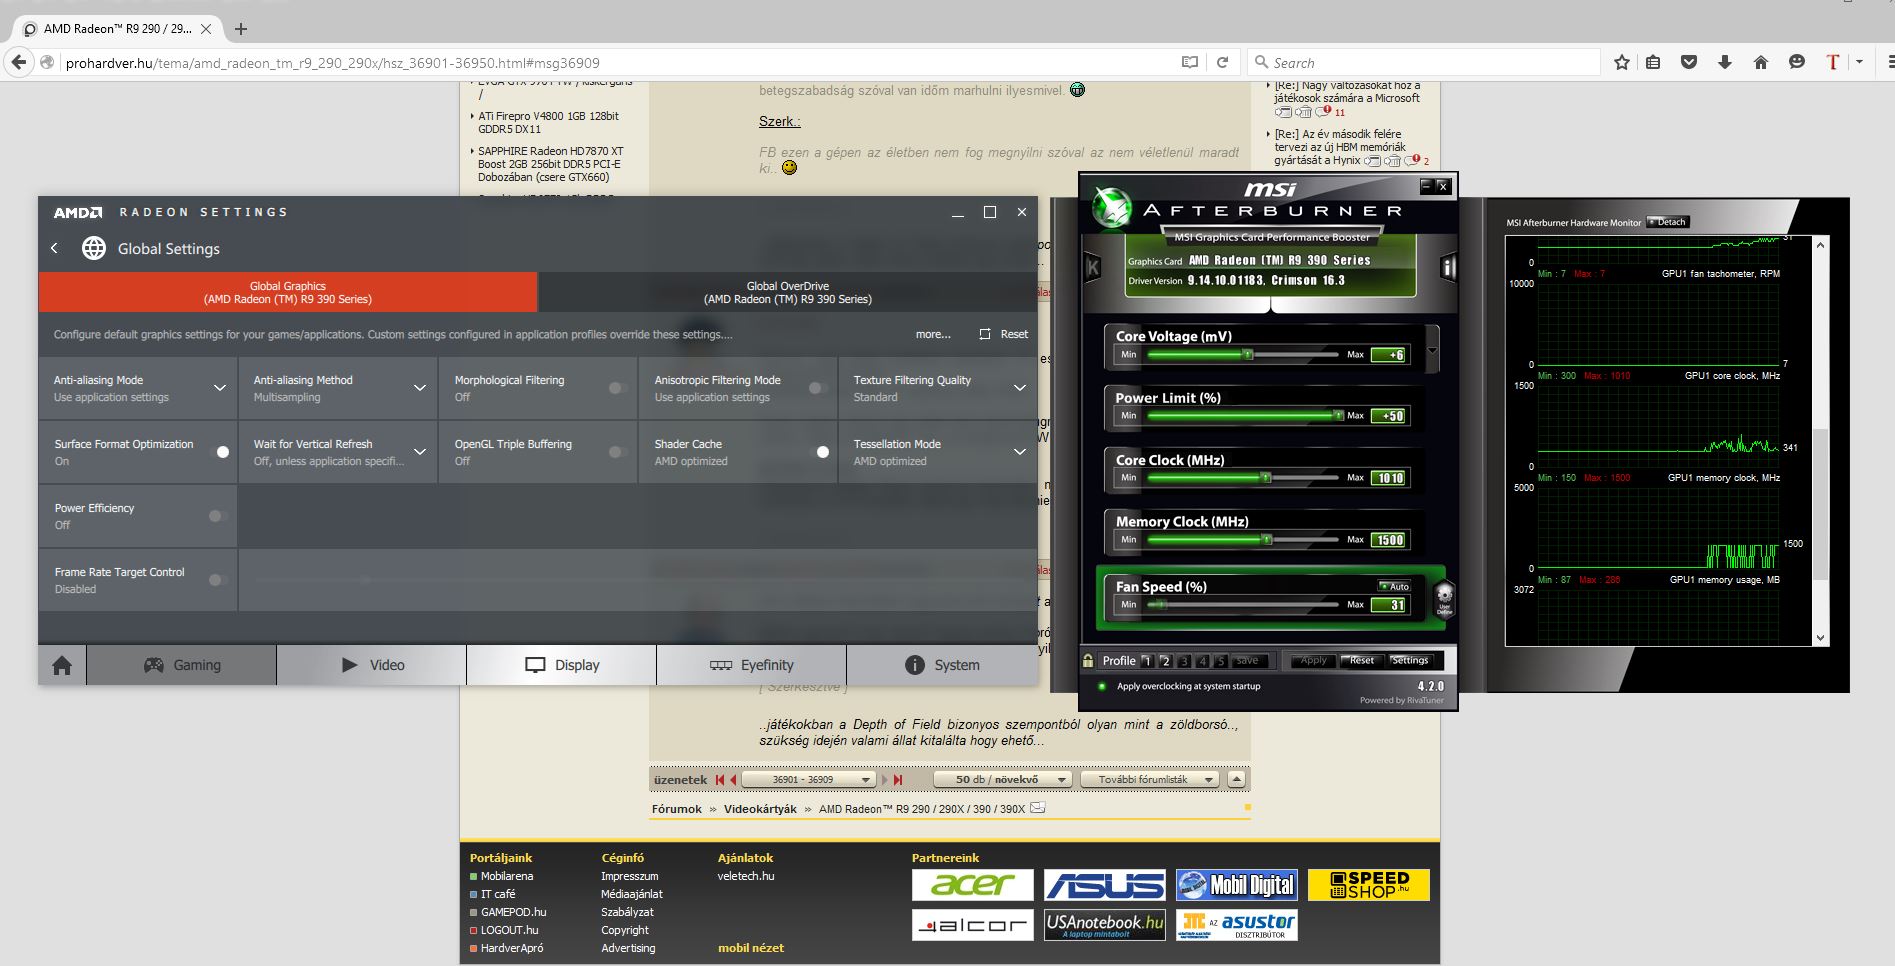Image resolution: width=1895 pixels, height=966 pixels.
Task: Click the Pocket icon in browser toolbar
Action: coord(1689,62)
